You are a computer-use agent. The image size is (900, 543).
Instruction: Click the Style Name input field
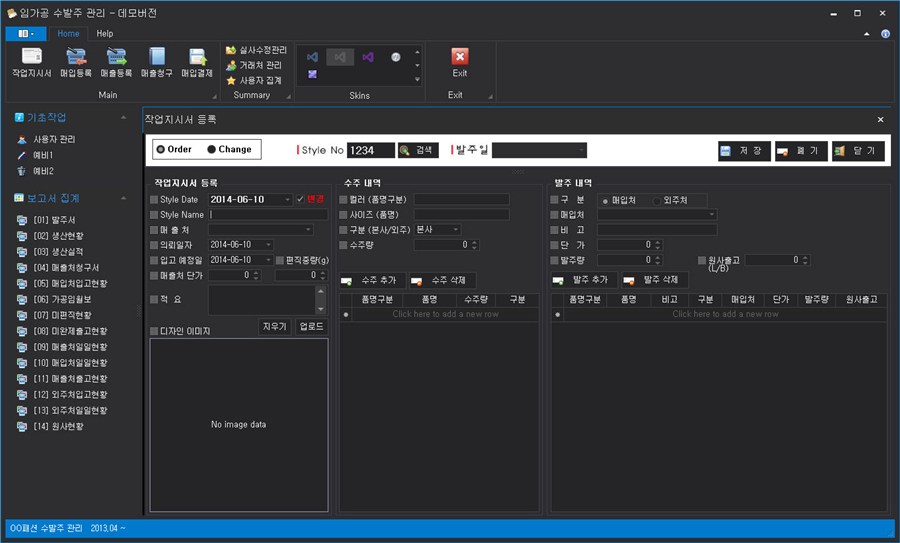tap(268, 215)
